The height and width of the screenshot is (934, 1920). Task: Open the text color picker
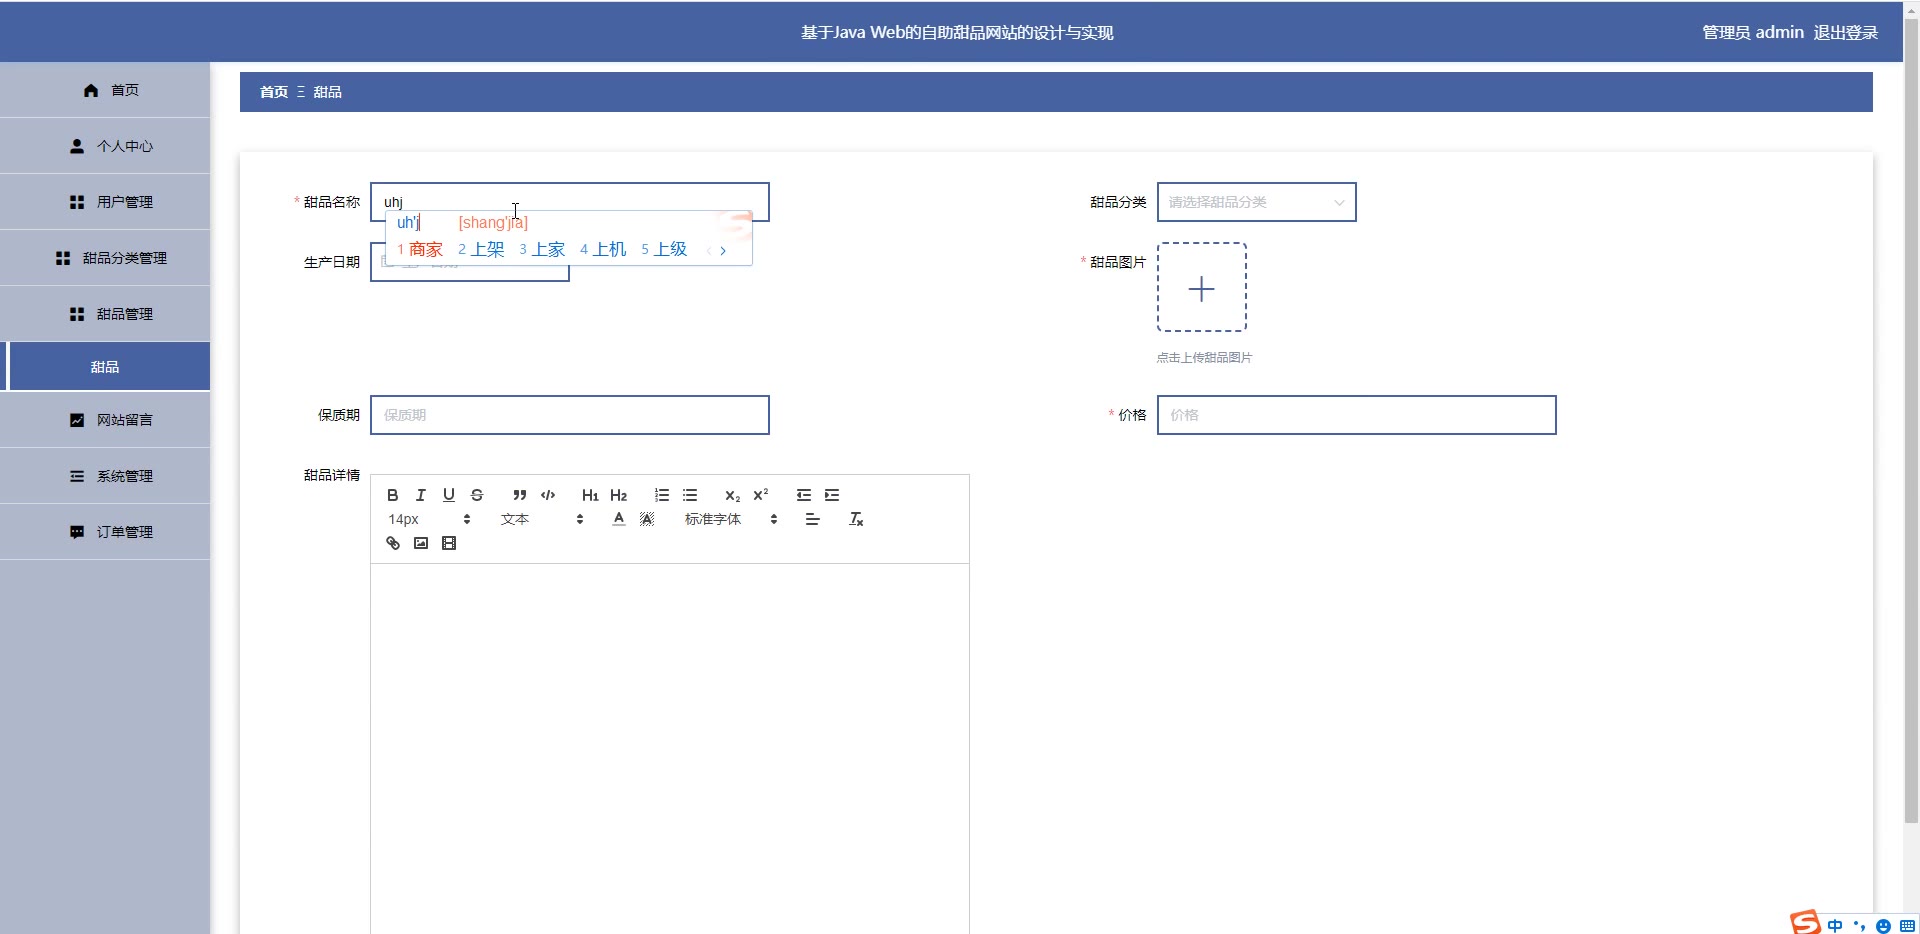[619, 519]
